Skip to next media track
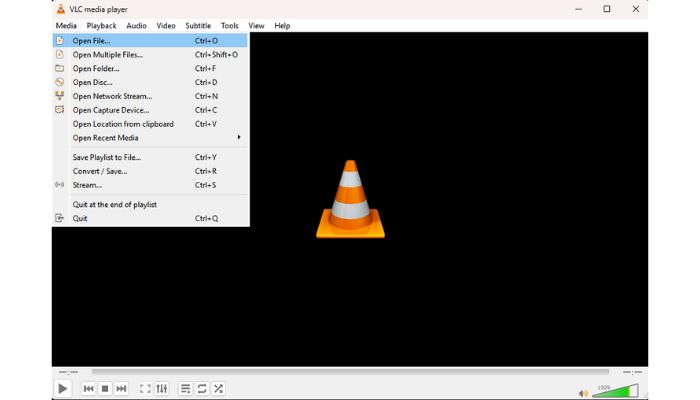The image size is (700, 400). point(121,389)
